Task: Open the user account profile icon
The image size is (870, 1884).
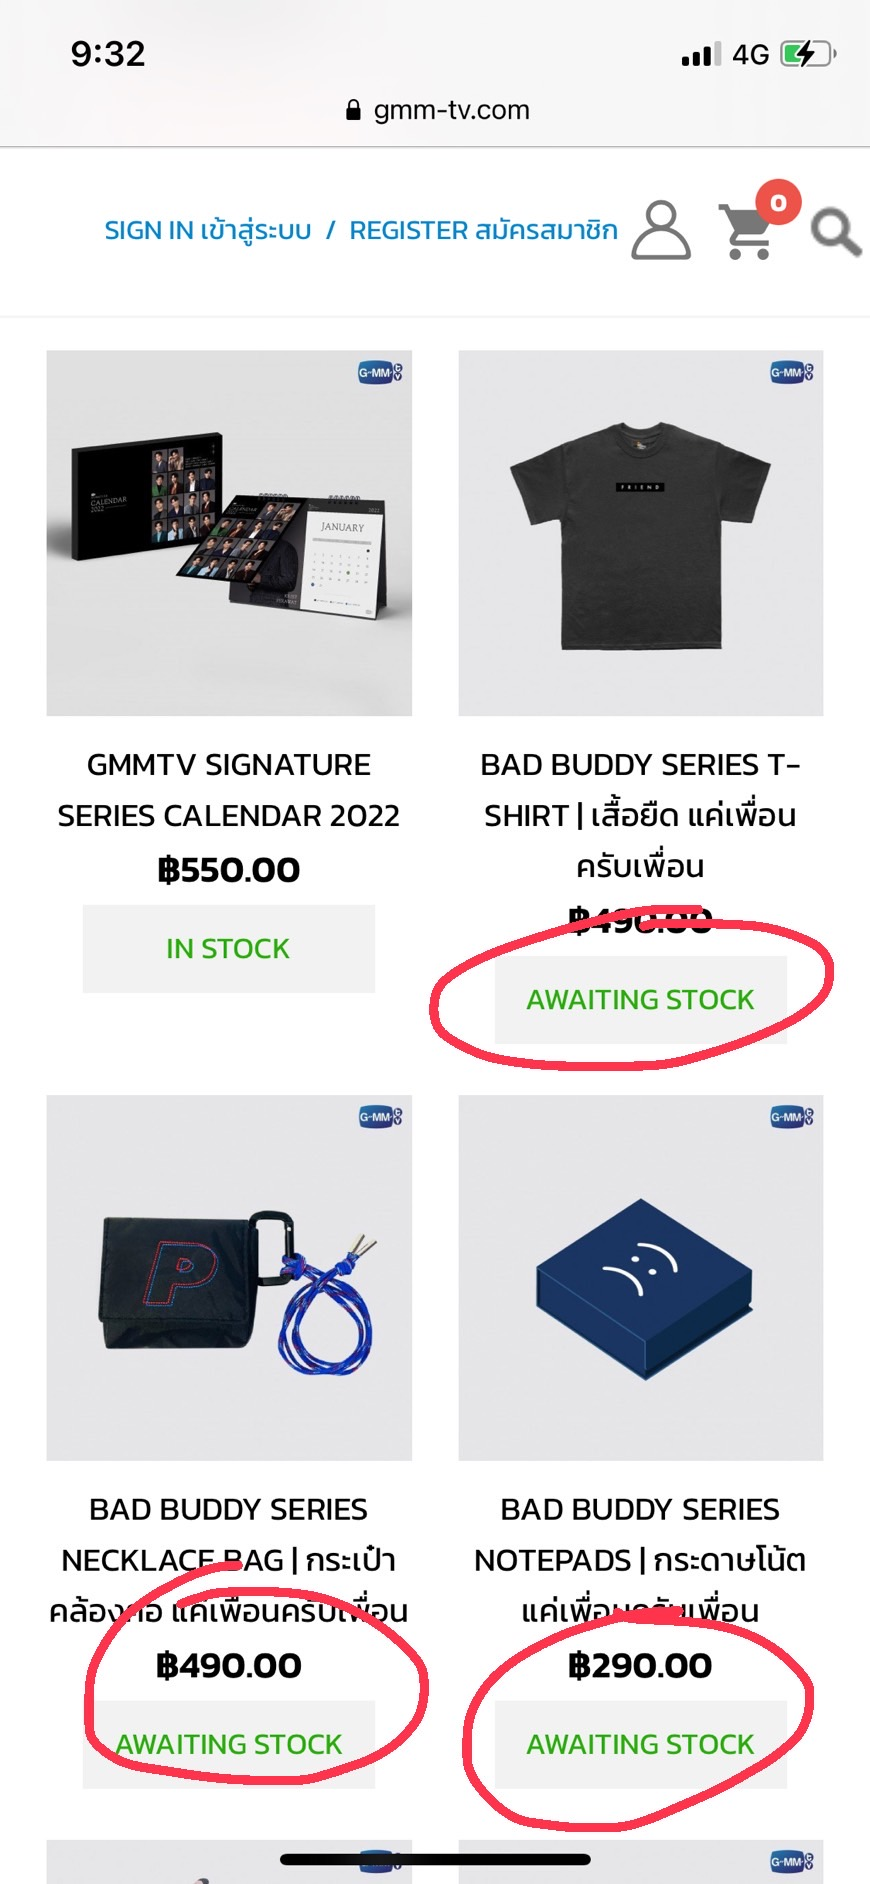Action: [x=661, y=230]
